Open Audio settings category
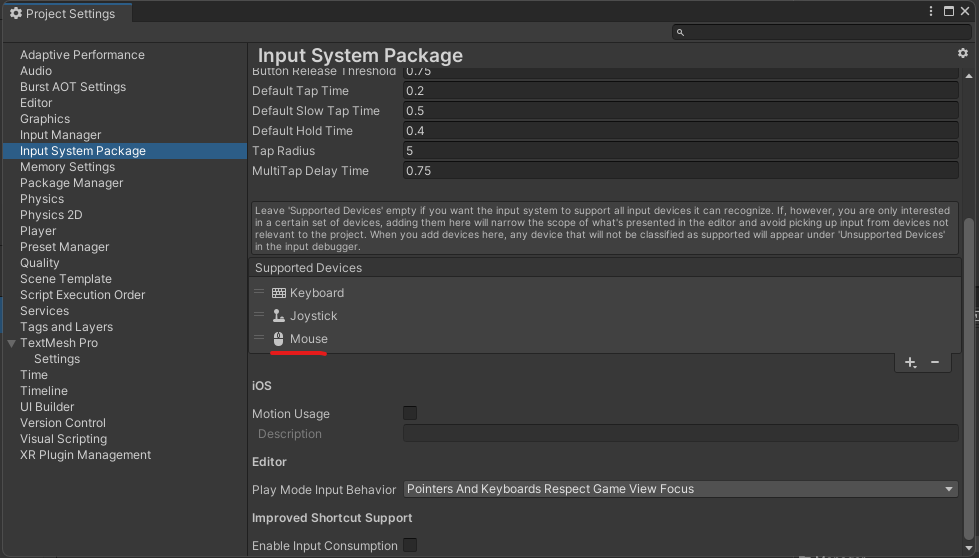The height and width of the screenshot is (558, 979). pos(36,71)
